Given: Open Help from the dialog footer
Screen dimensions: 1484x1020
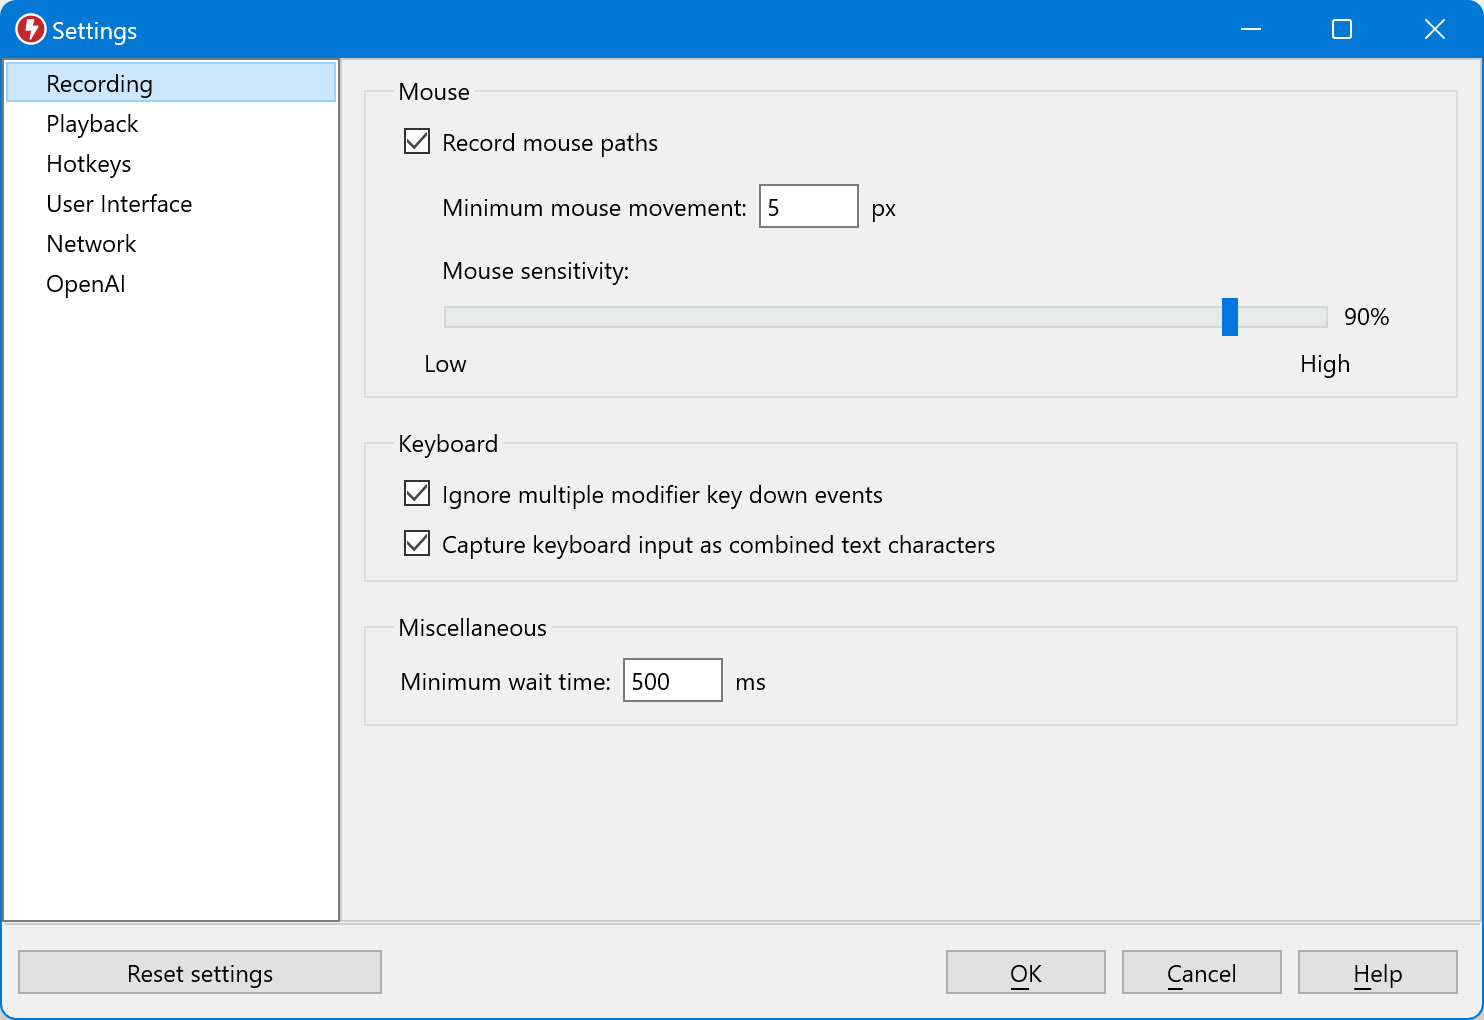Looking at the screenshot, I should [x=1377, y=973].
